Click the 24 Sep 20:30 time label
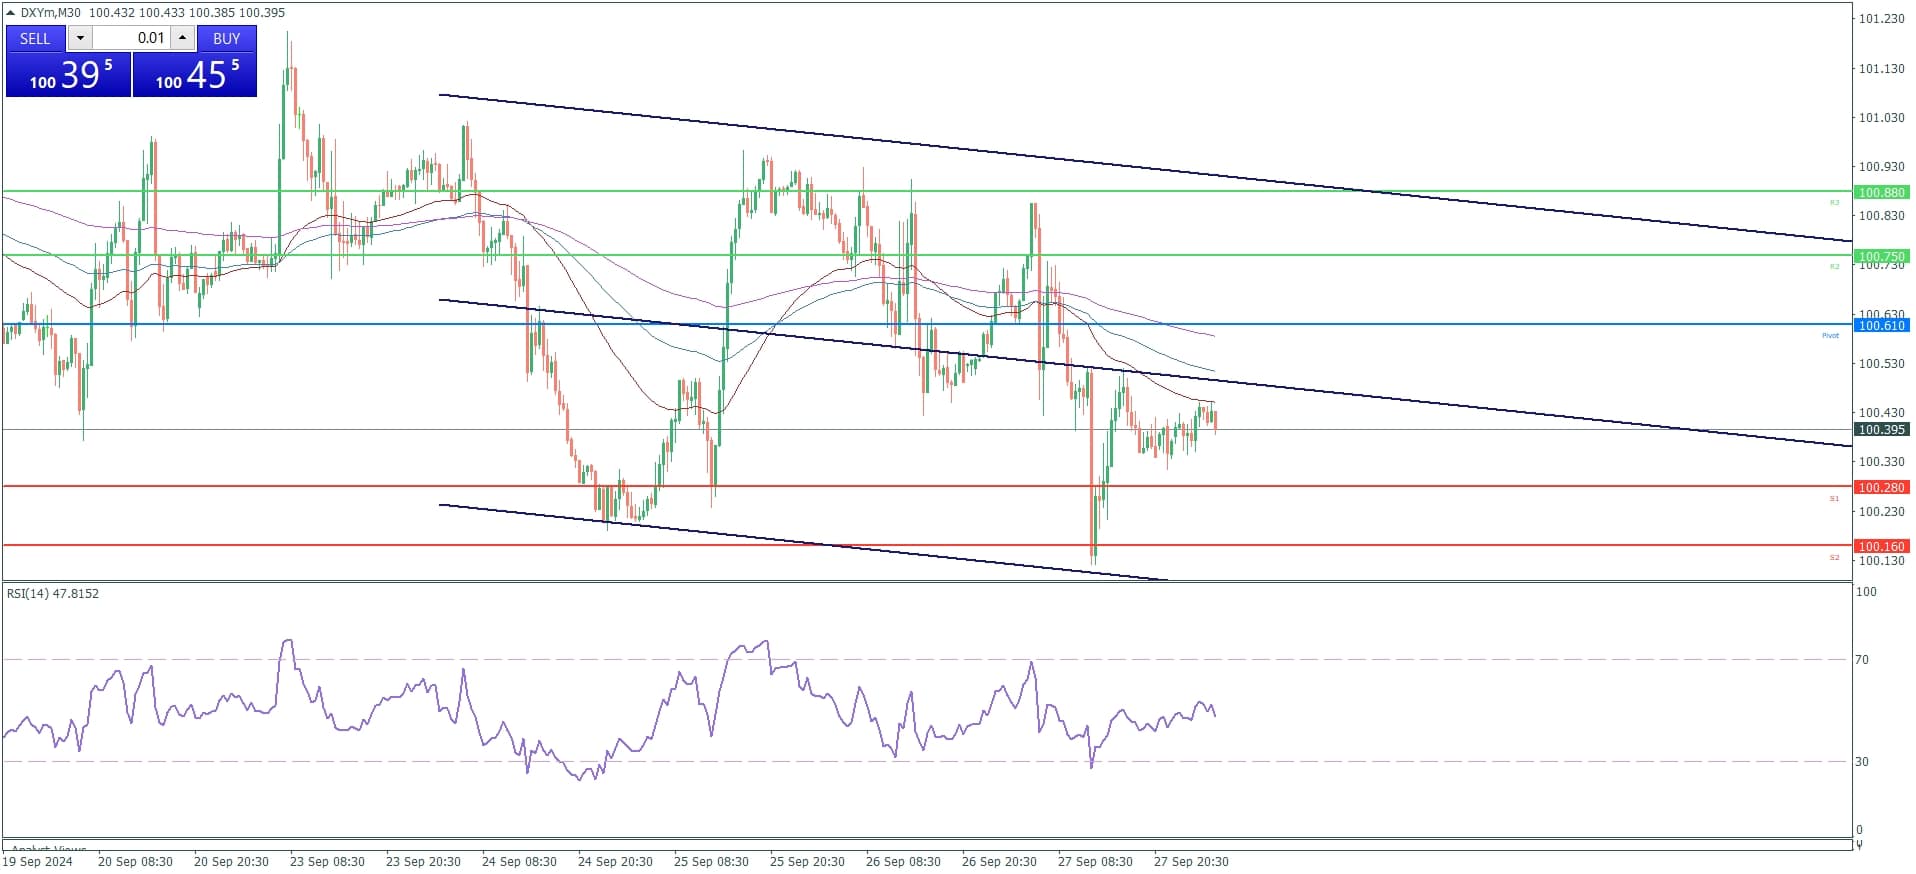Screen dimensions: 1916x874 [x=615, y=861]
